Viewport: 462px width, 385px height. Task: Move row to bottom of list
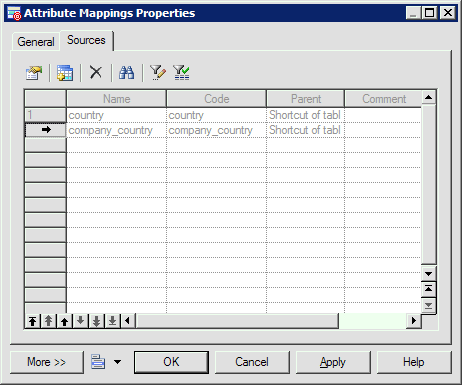point(113,321)
